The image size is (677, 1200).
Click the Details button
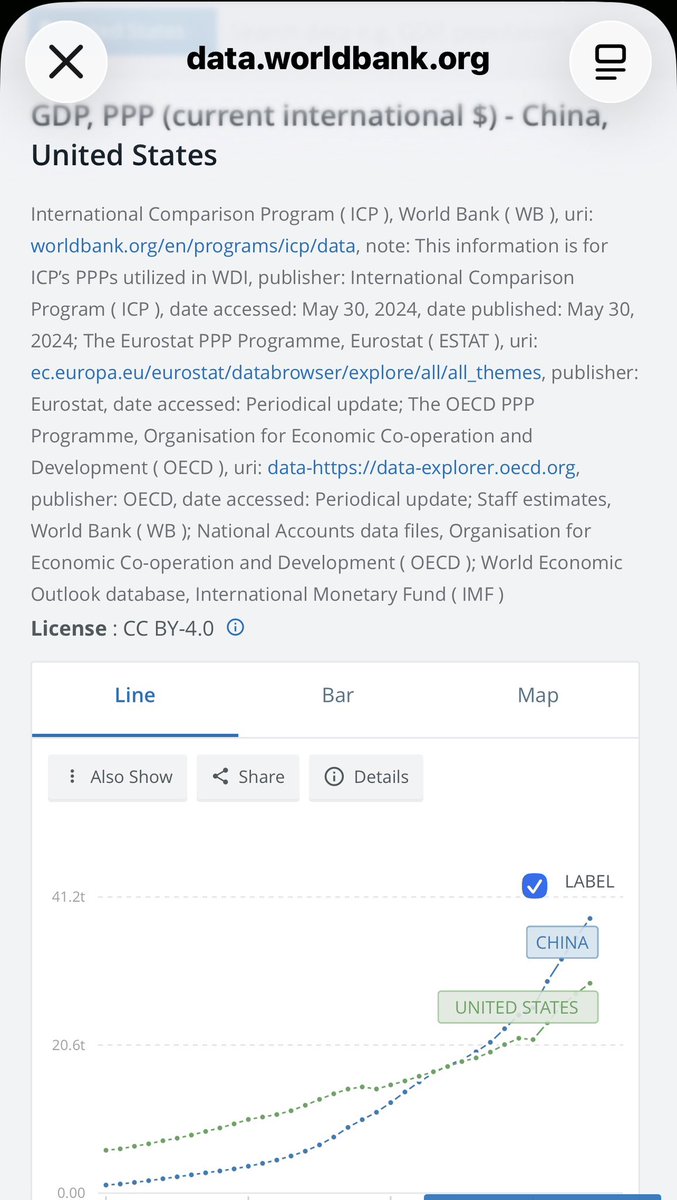click(x=366, y=777)
